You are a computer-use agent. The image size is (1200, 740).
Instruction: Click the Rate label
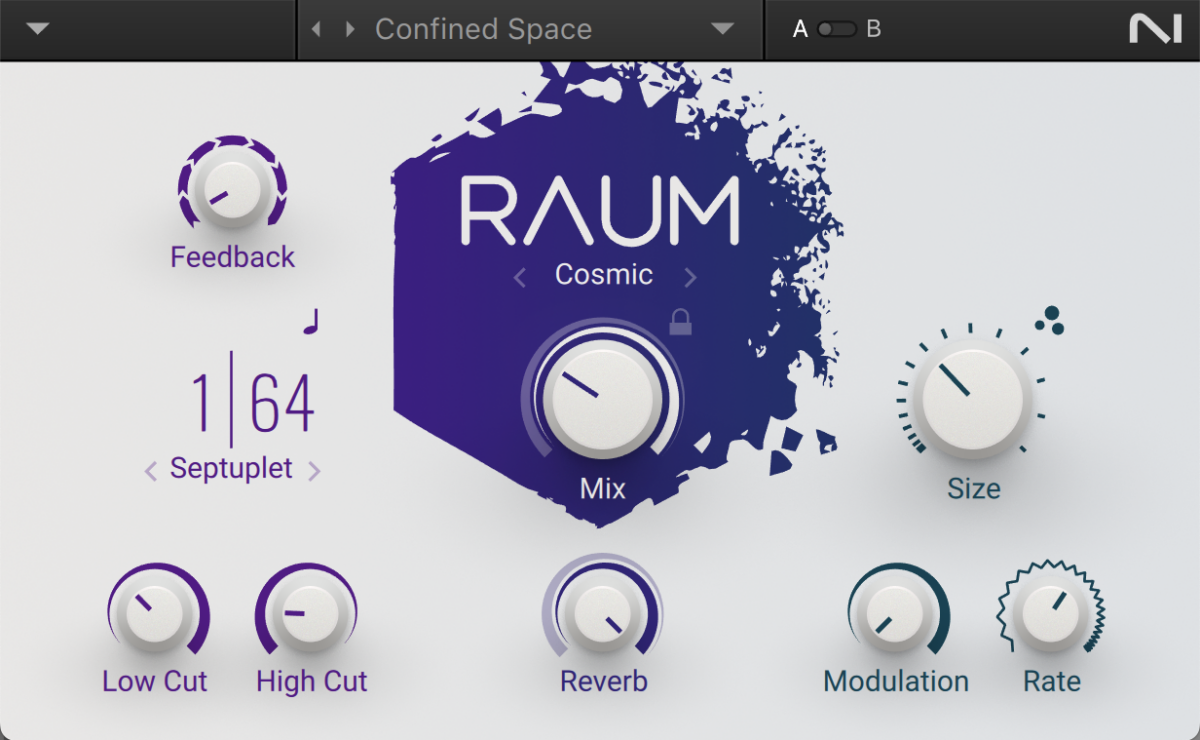click(1052, 682)
